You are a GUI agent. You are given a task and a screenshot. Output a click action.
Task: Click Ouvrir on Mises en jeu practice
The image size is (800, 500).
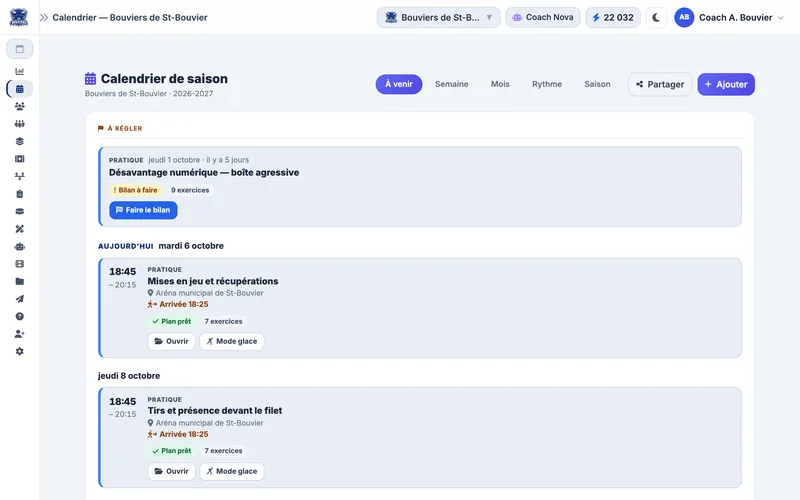click(171, 341)
